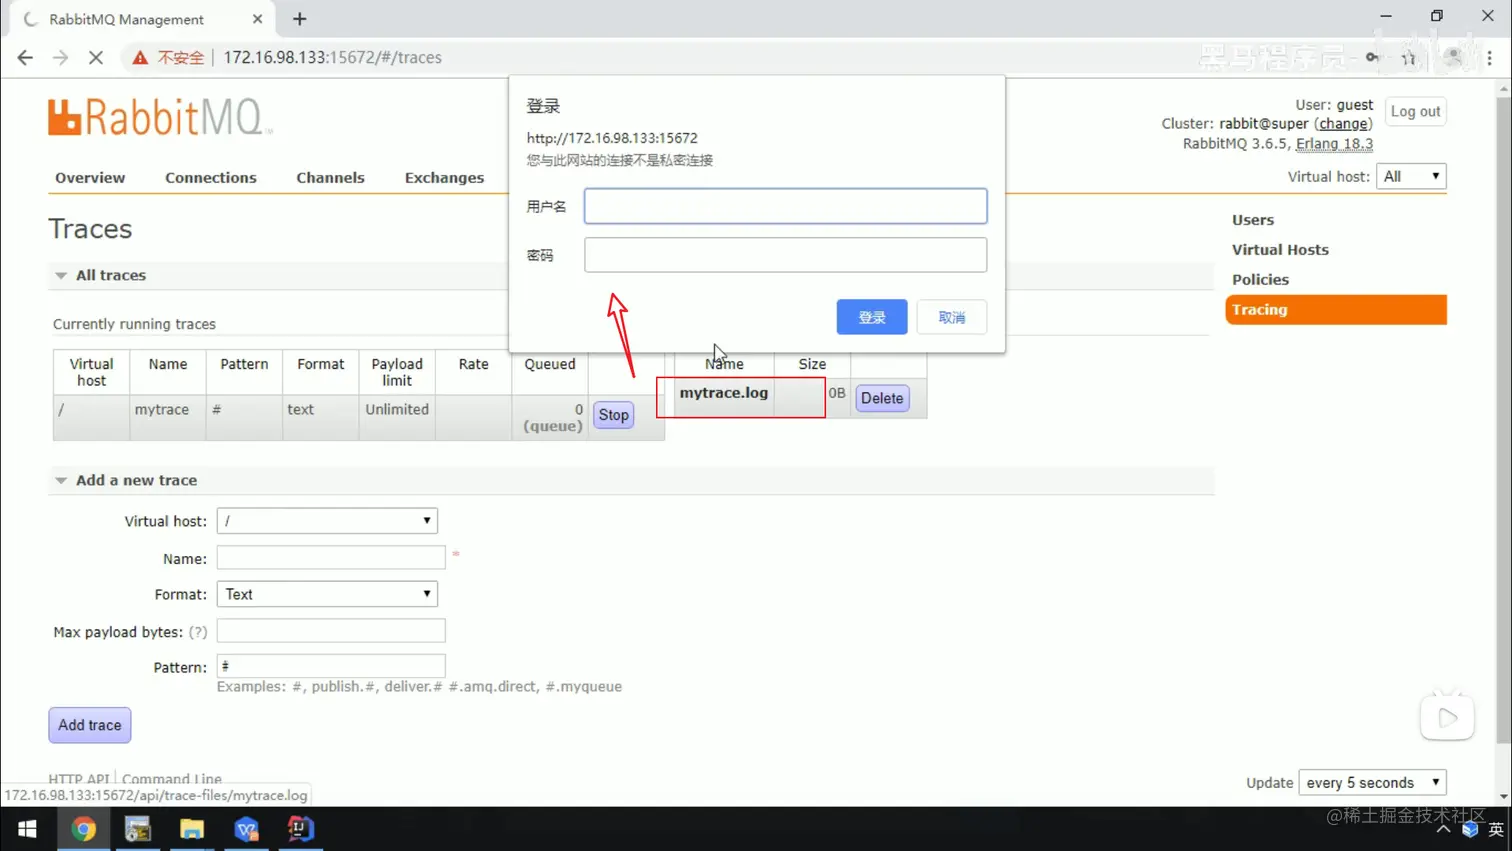The width and height of the screenshot is (1512, 851).
Task: Focus the Max payload bytes field
Action: pyautogui.click(x=331, y=631)
